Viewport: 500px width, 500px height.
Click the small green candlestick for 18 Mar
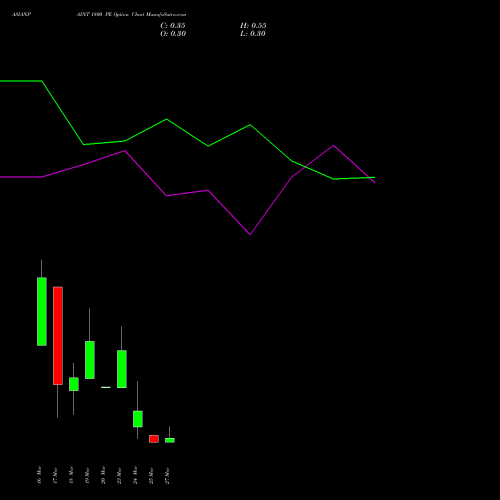coord(74,384)
